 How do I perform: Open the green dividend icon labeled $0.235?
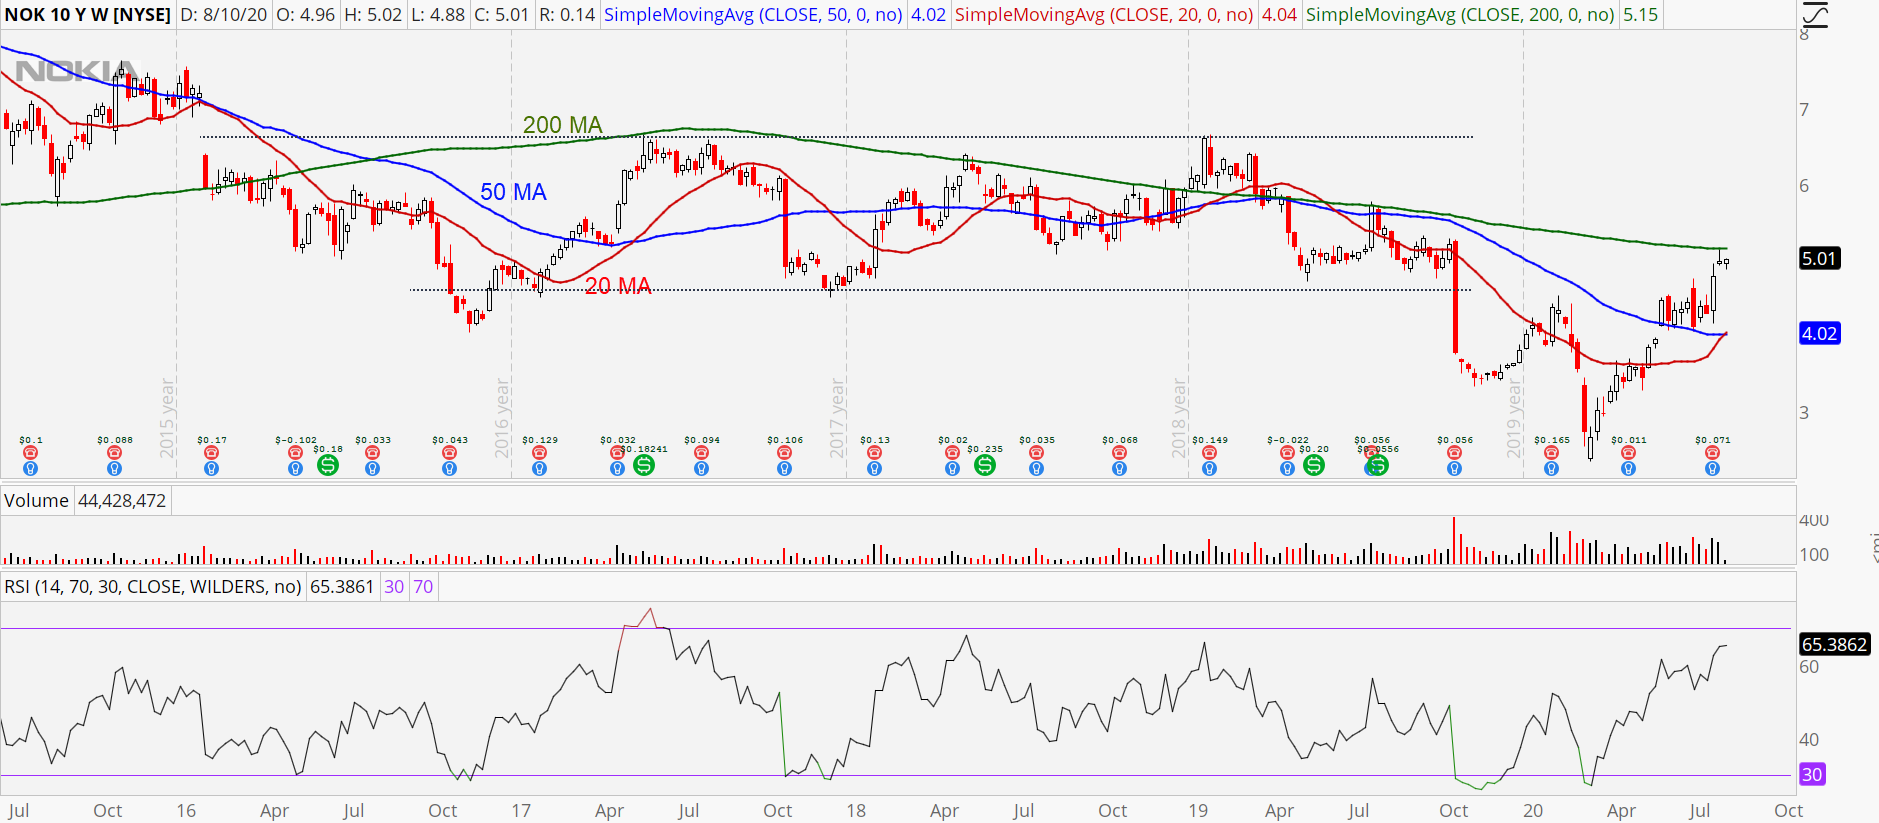pos(985,465)
